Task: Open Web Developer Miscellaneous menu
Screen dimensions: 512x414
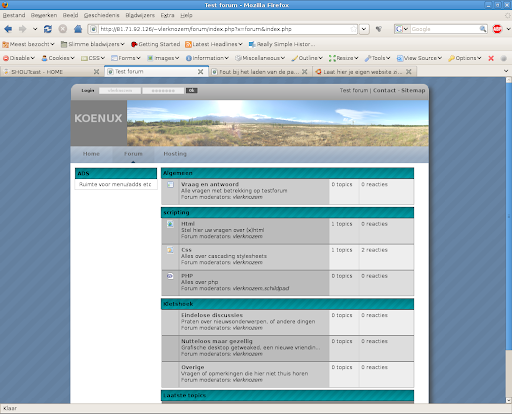Action: coord(260,58)
